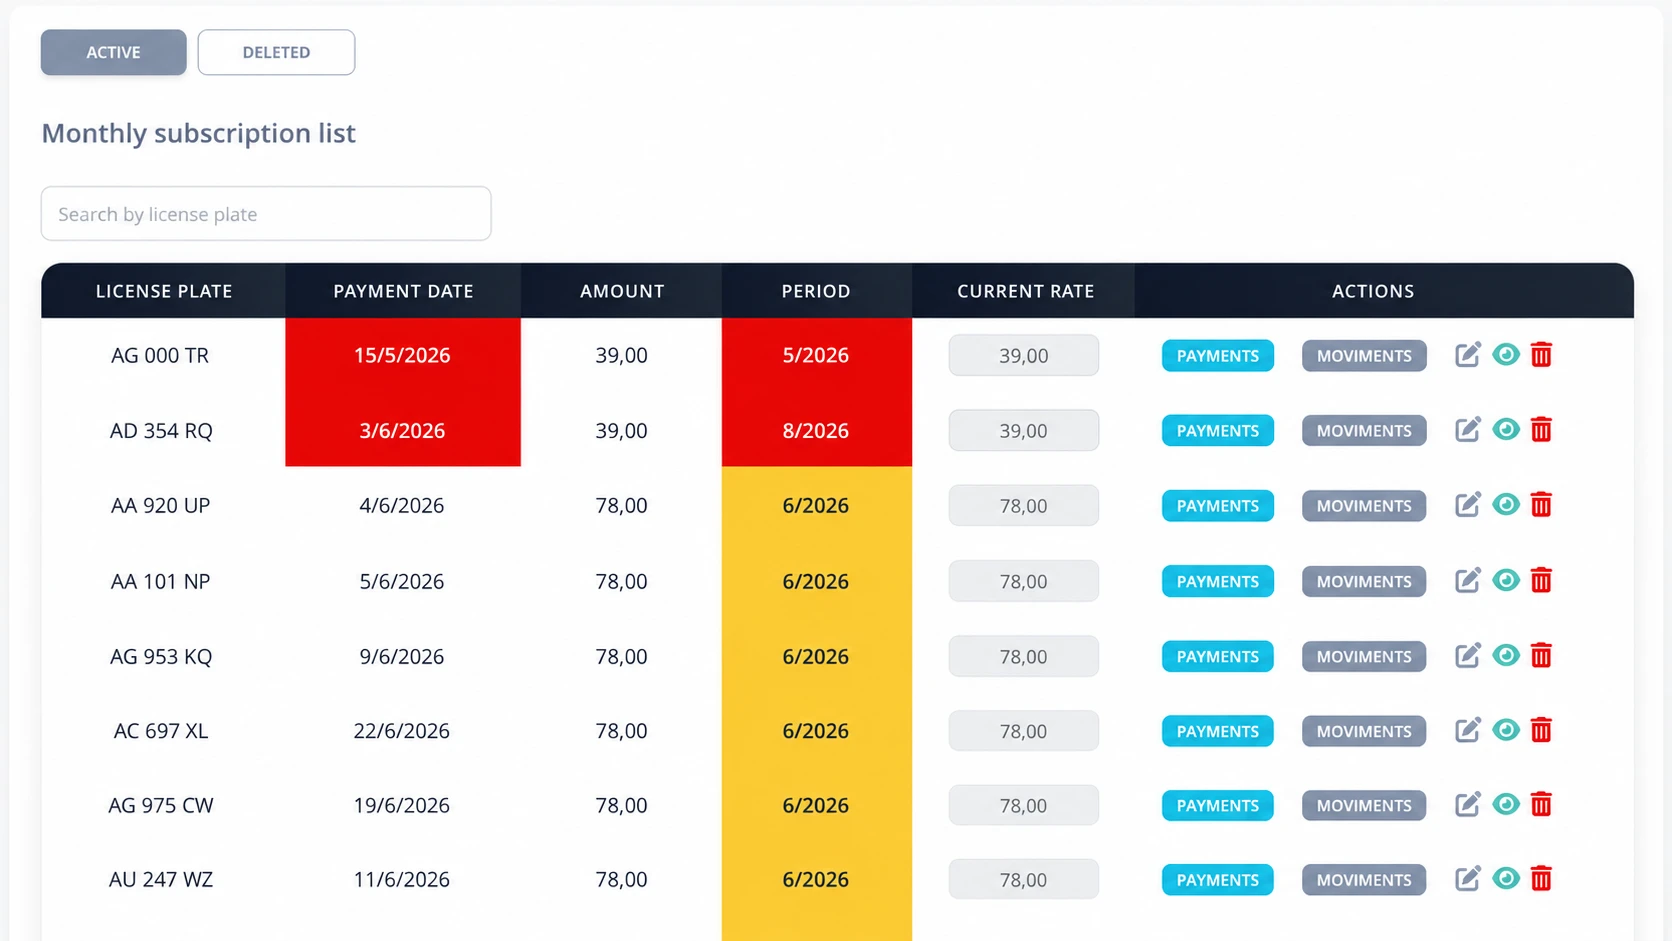
Task: Delete the AA 101 NP subscription
Action: coord(1541,581)
